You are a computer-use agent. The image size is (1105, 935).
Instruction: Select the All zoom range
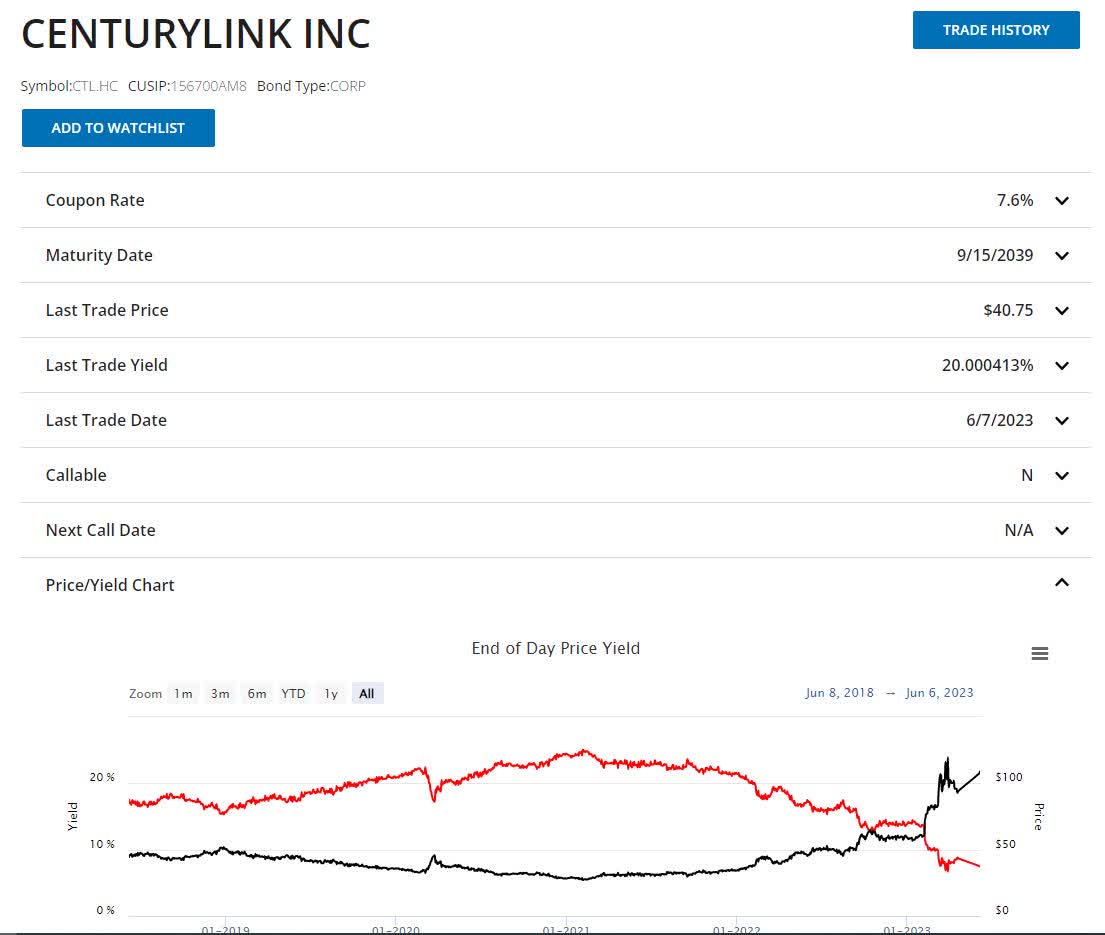(x=366, y=693)
